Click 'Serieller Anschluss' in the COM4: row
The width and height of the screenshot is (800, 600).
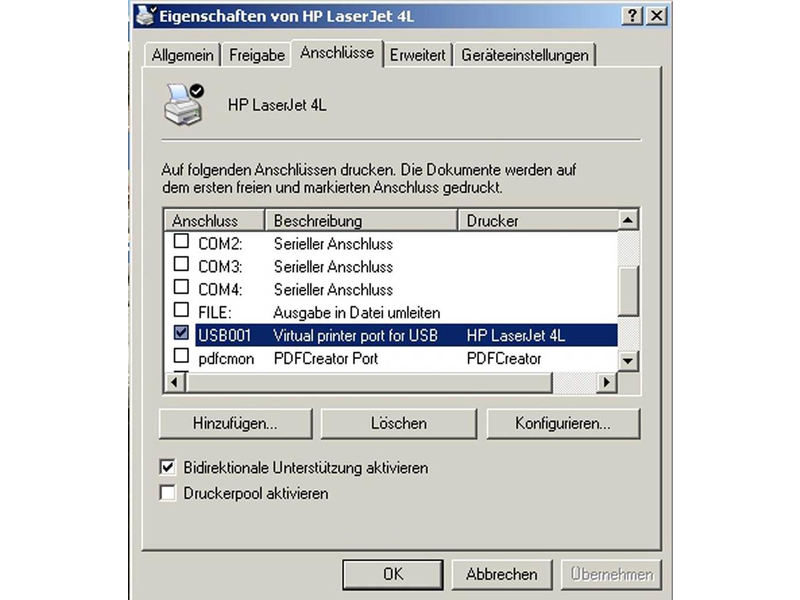pos(333,290)
